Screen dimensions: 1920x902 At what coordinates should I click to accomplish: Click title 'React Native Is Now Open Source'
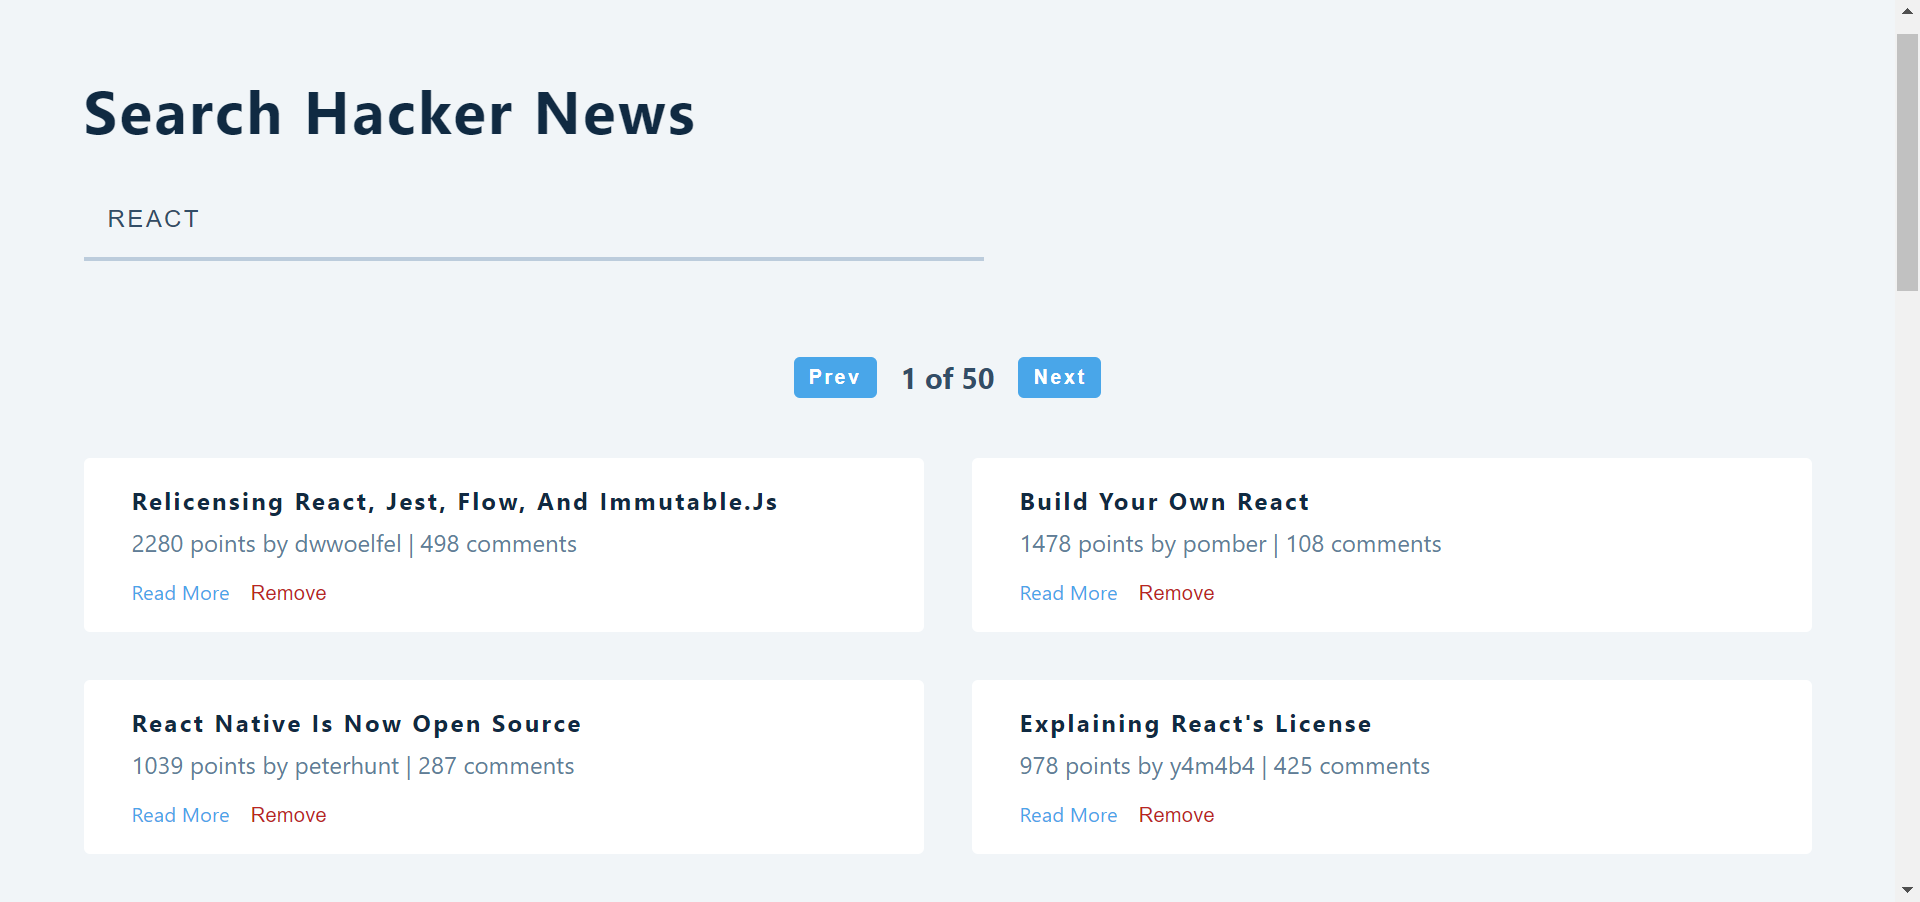(357, 724)
